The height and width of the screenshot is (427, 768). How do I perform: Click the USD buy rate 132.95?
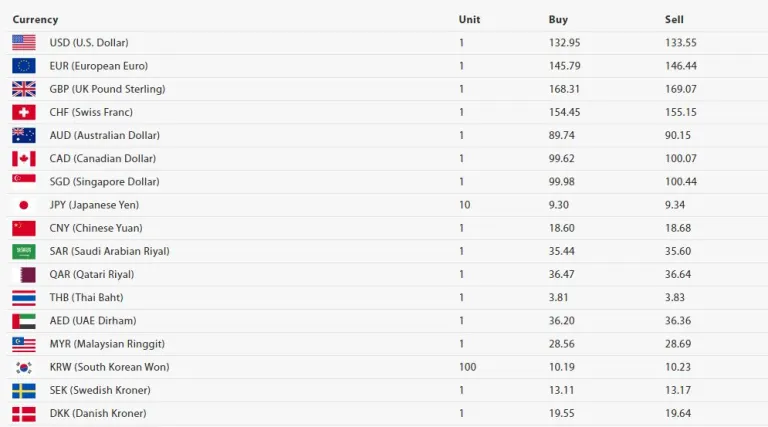click(x=564, y=43)
